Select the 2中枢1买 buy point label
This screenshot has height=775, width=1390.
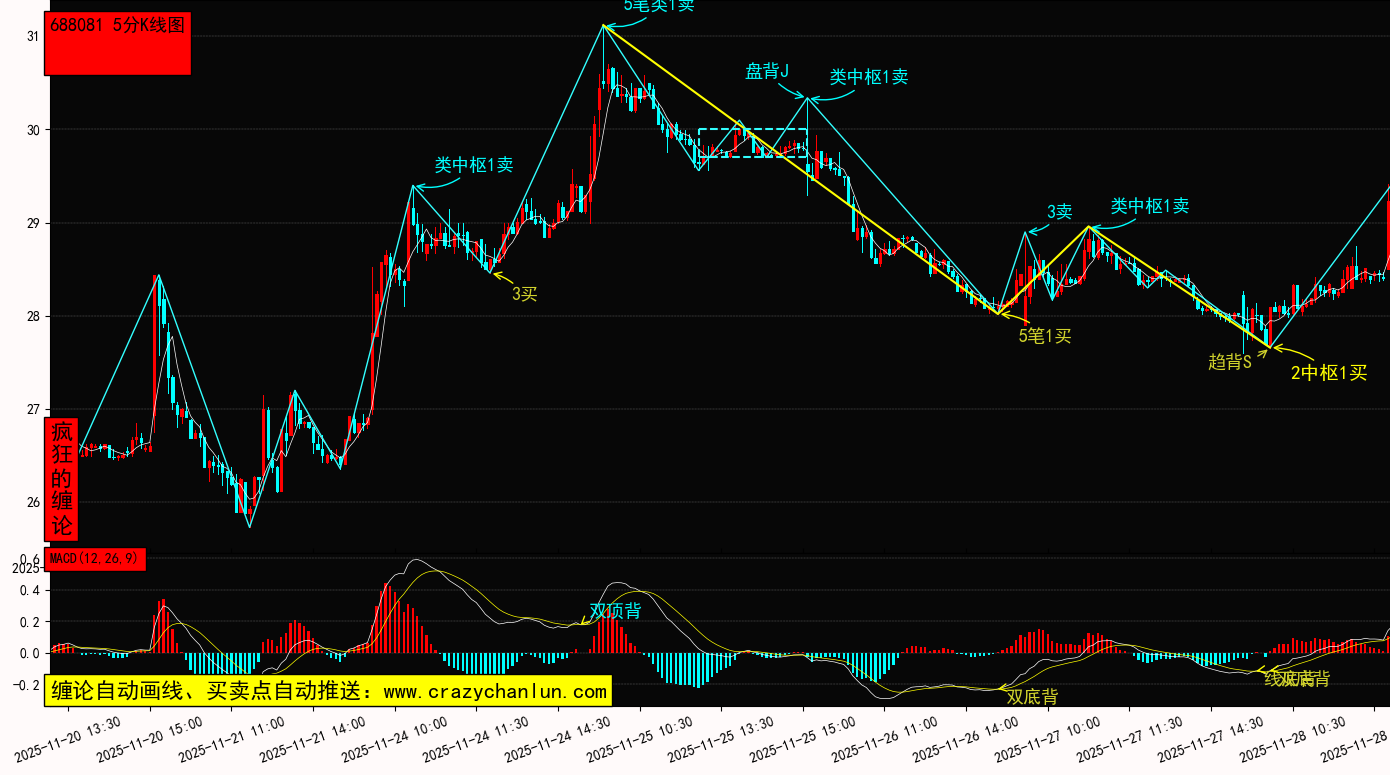point(1328,373)
